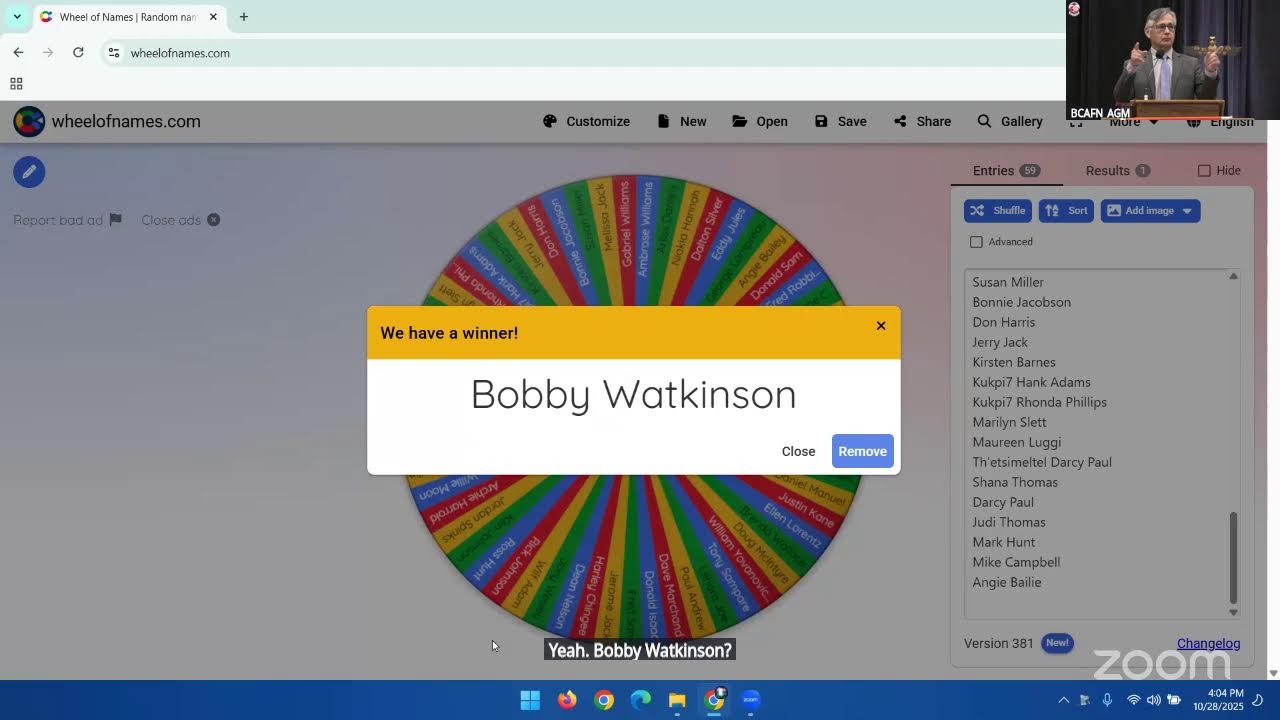The height and width of the screenshot is (720, 1280).
Task: Click the Close button in winner dialog
Action: [798, 451]
